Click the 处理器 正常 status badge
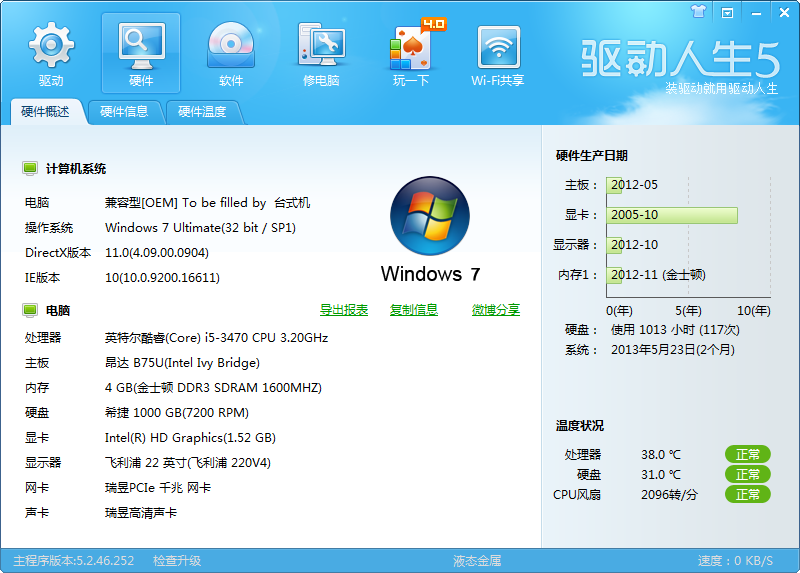Screen dimensions: 800x573 747,454
